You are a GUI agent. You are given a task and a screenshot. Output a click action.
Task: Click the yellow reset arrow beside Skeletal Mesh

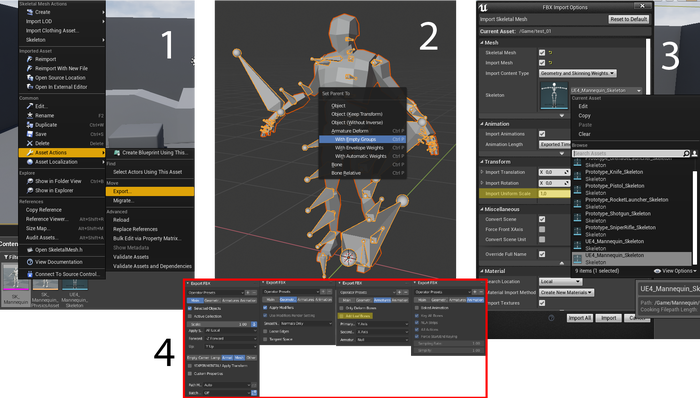point(550,53)
